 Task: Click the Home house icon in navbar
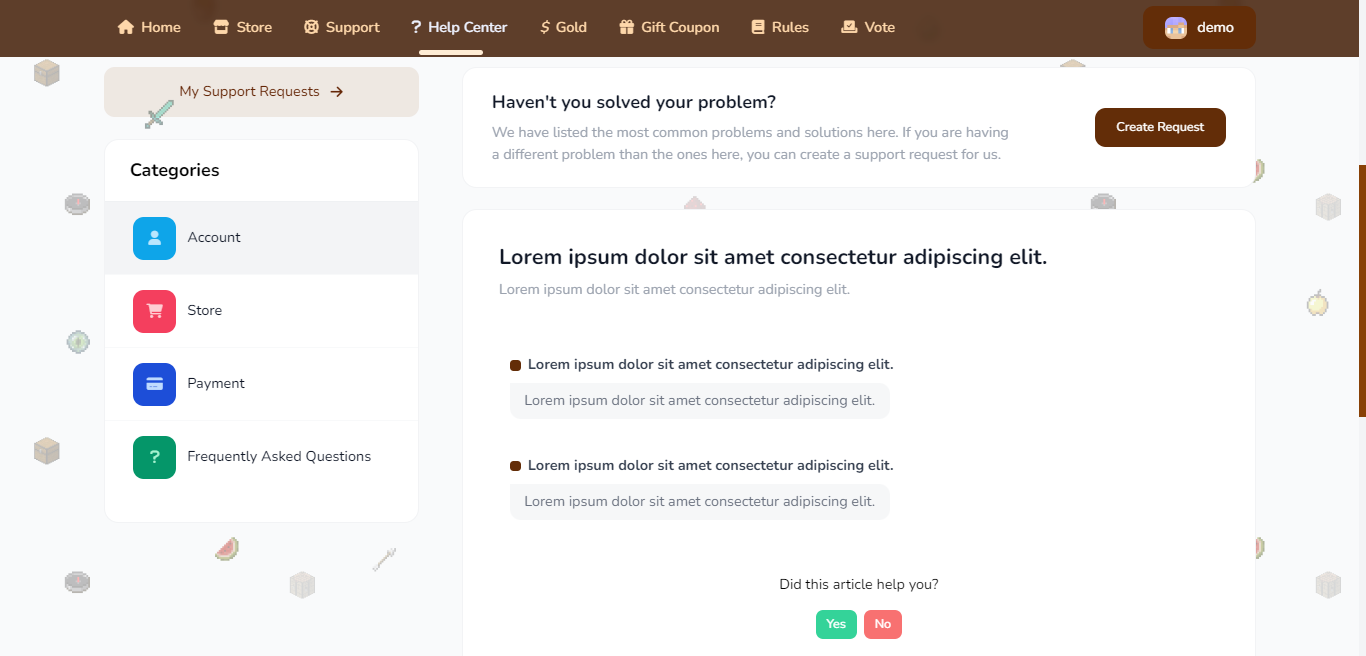pyautogui.click(x=126, y=27)
